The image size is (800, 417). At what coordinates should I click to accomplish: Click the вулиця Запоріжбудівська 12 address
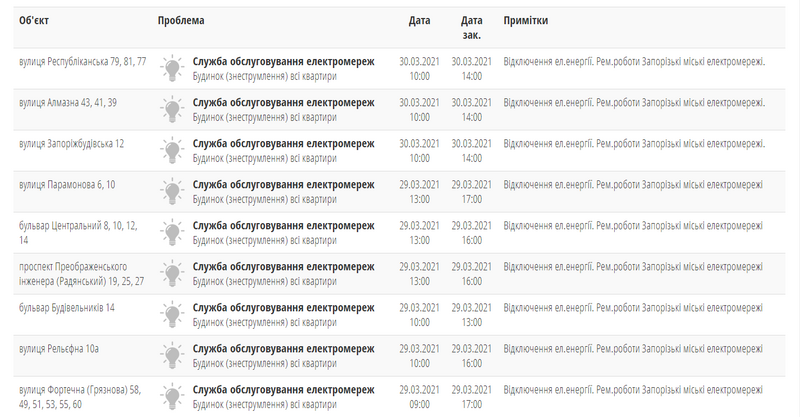pos(72,144)
